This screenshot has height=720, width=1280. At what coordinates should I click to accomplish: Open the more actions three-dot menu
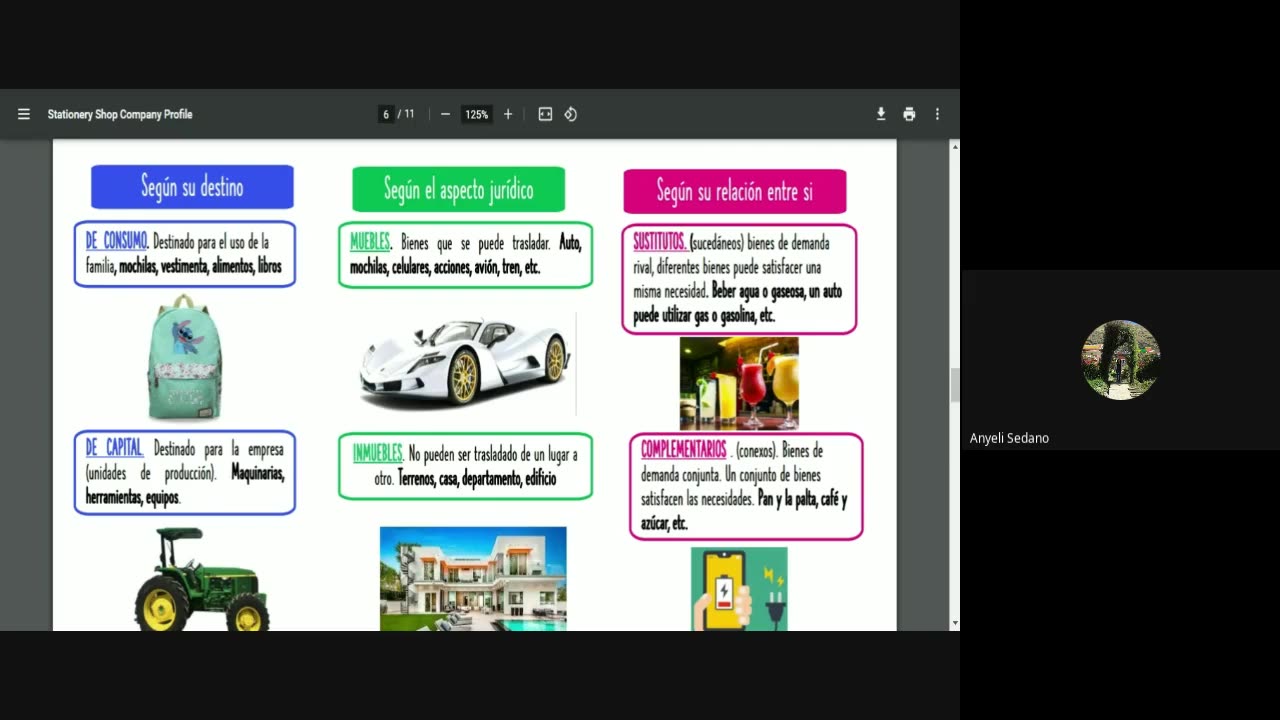[937, 114]
